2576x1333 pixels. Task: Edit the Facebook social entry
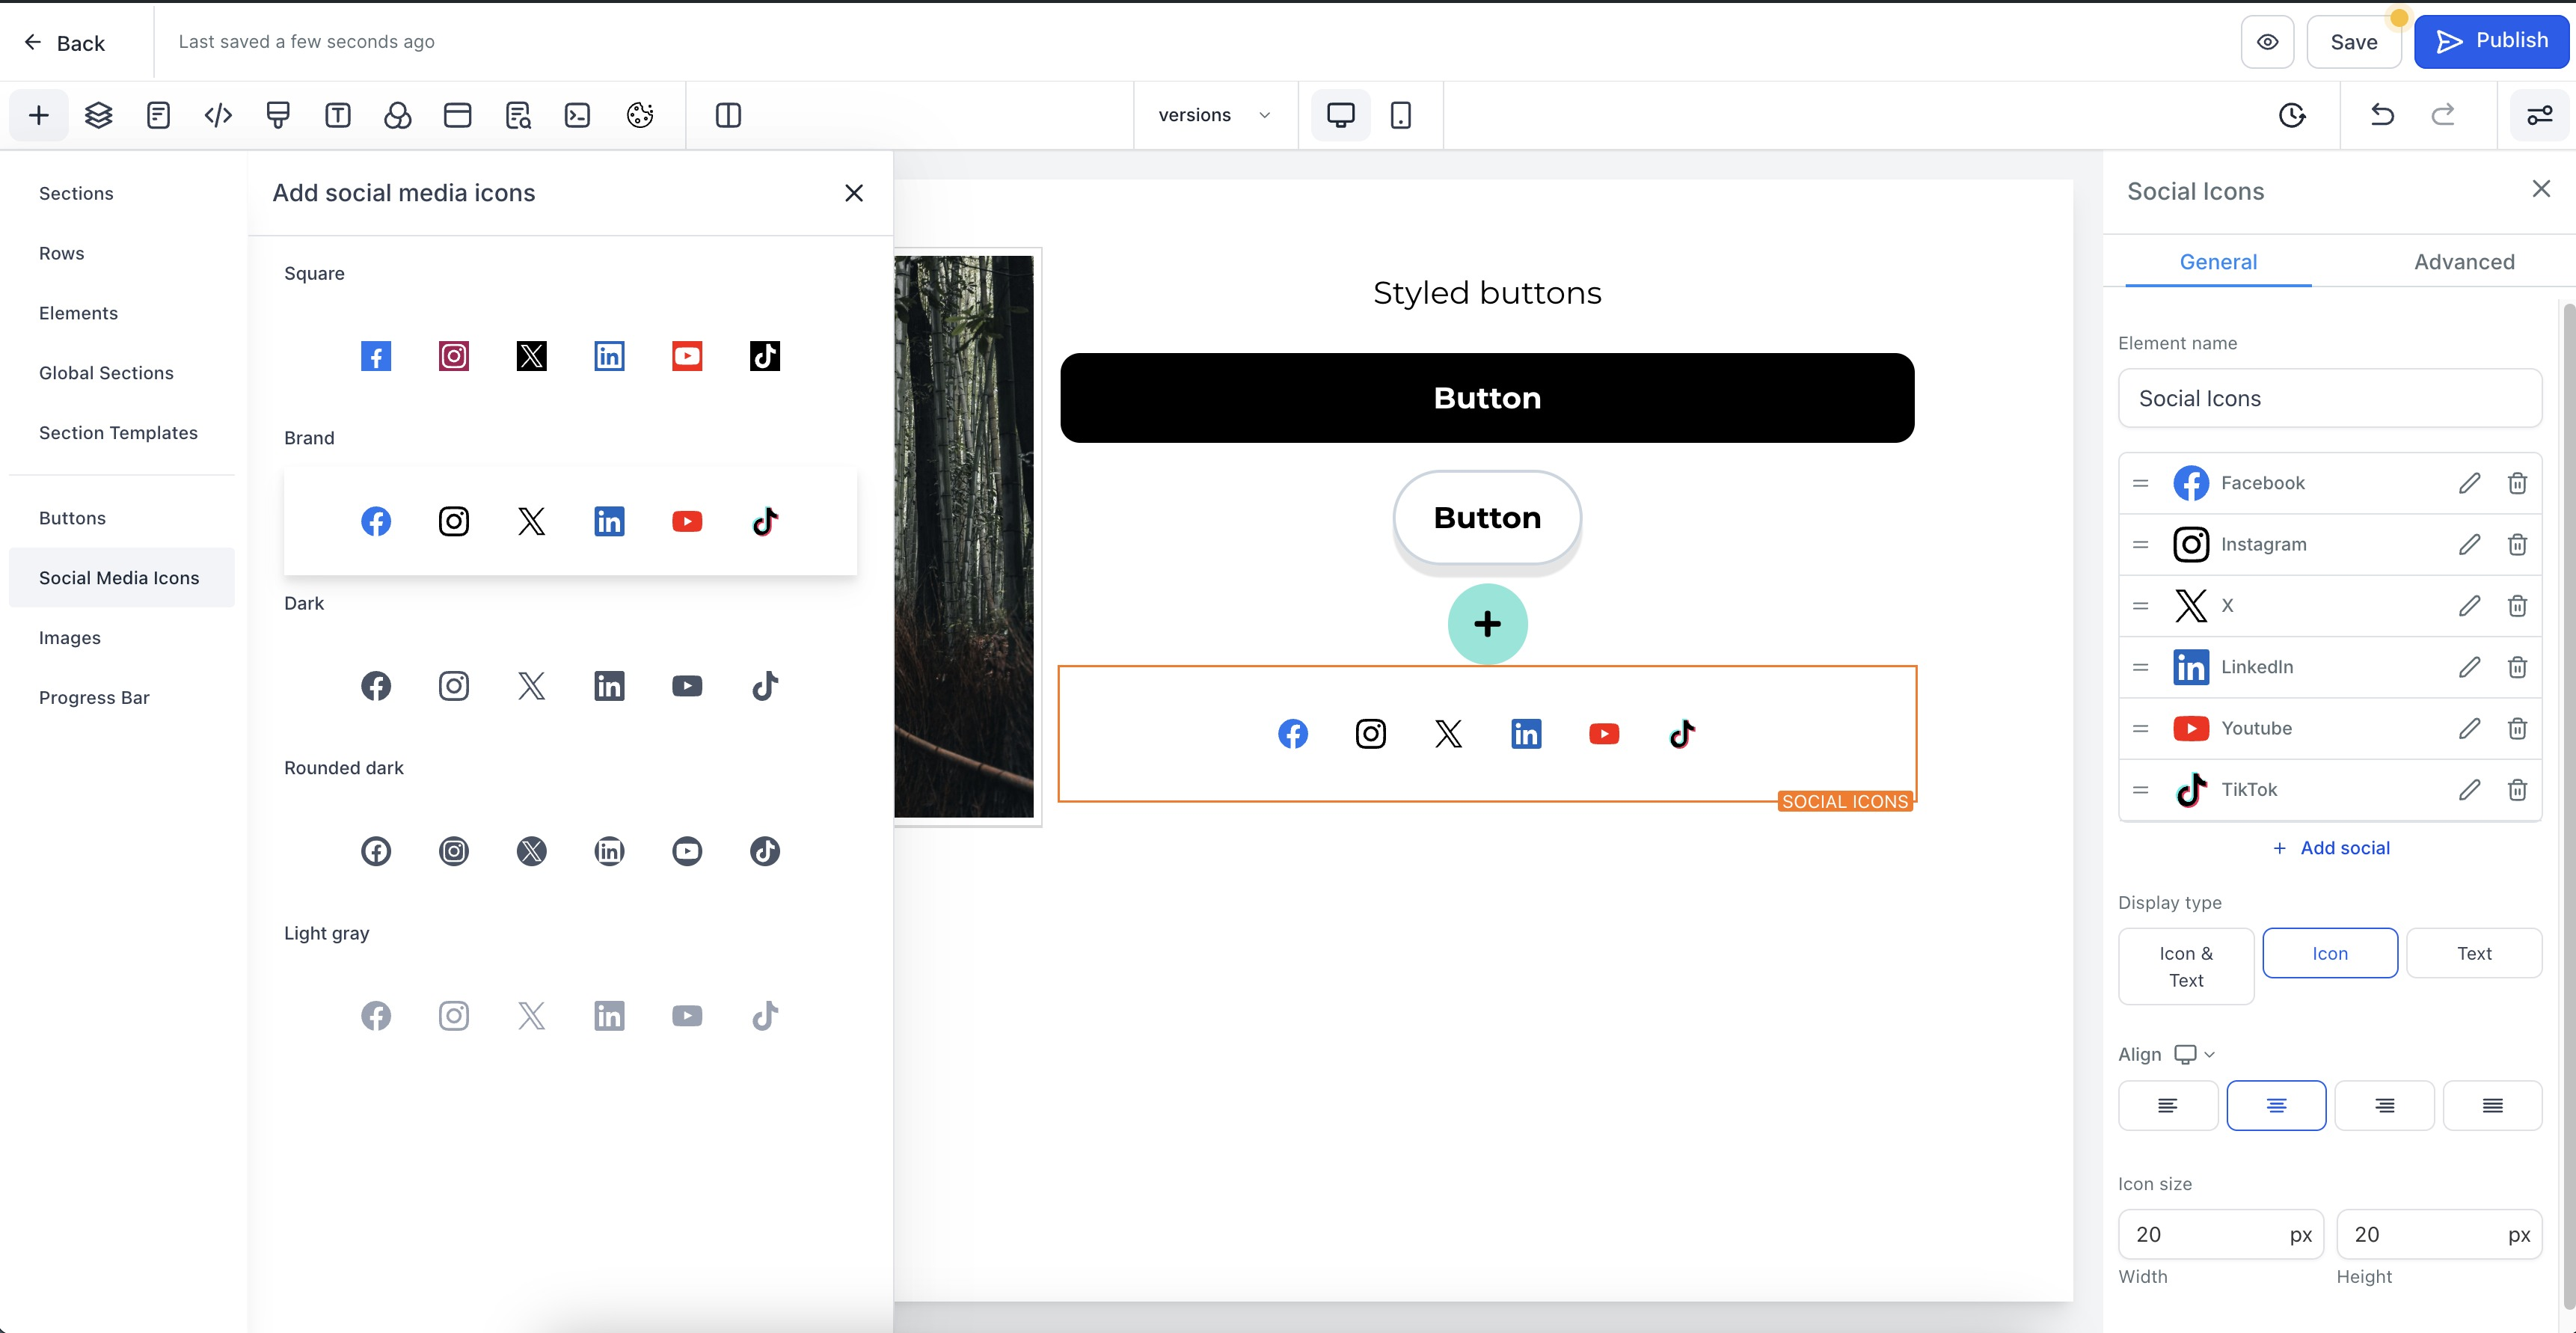(2469, 483)
